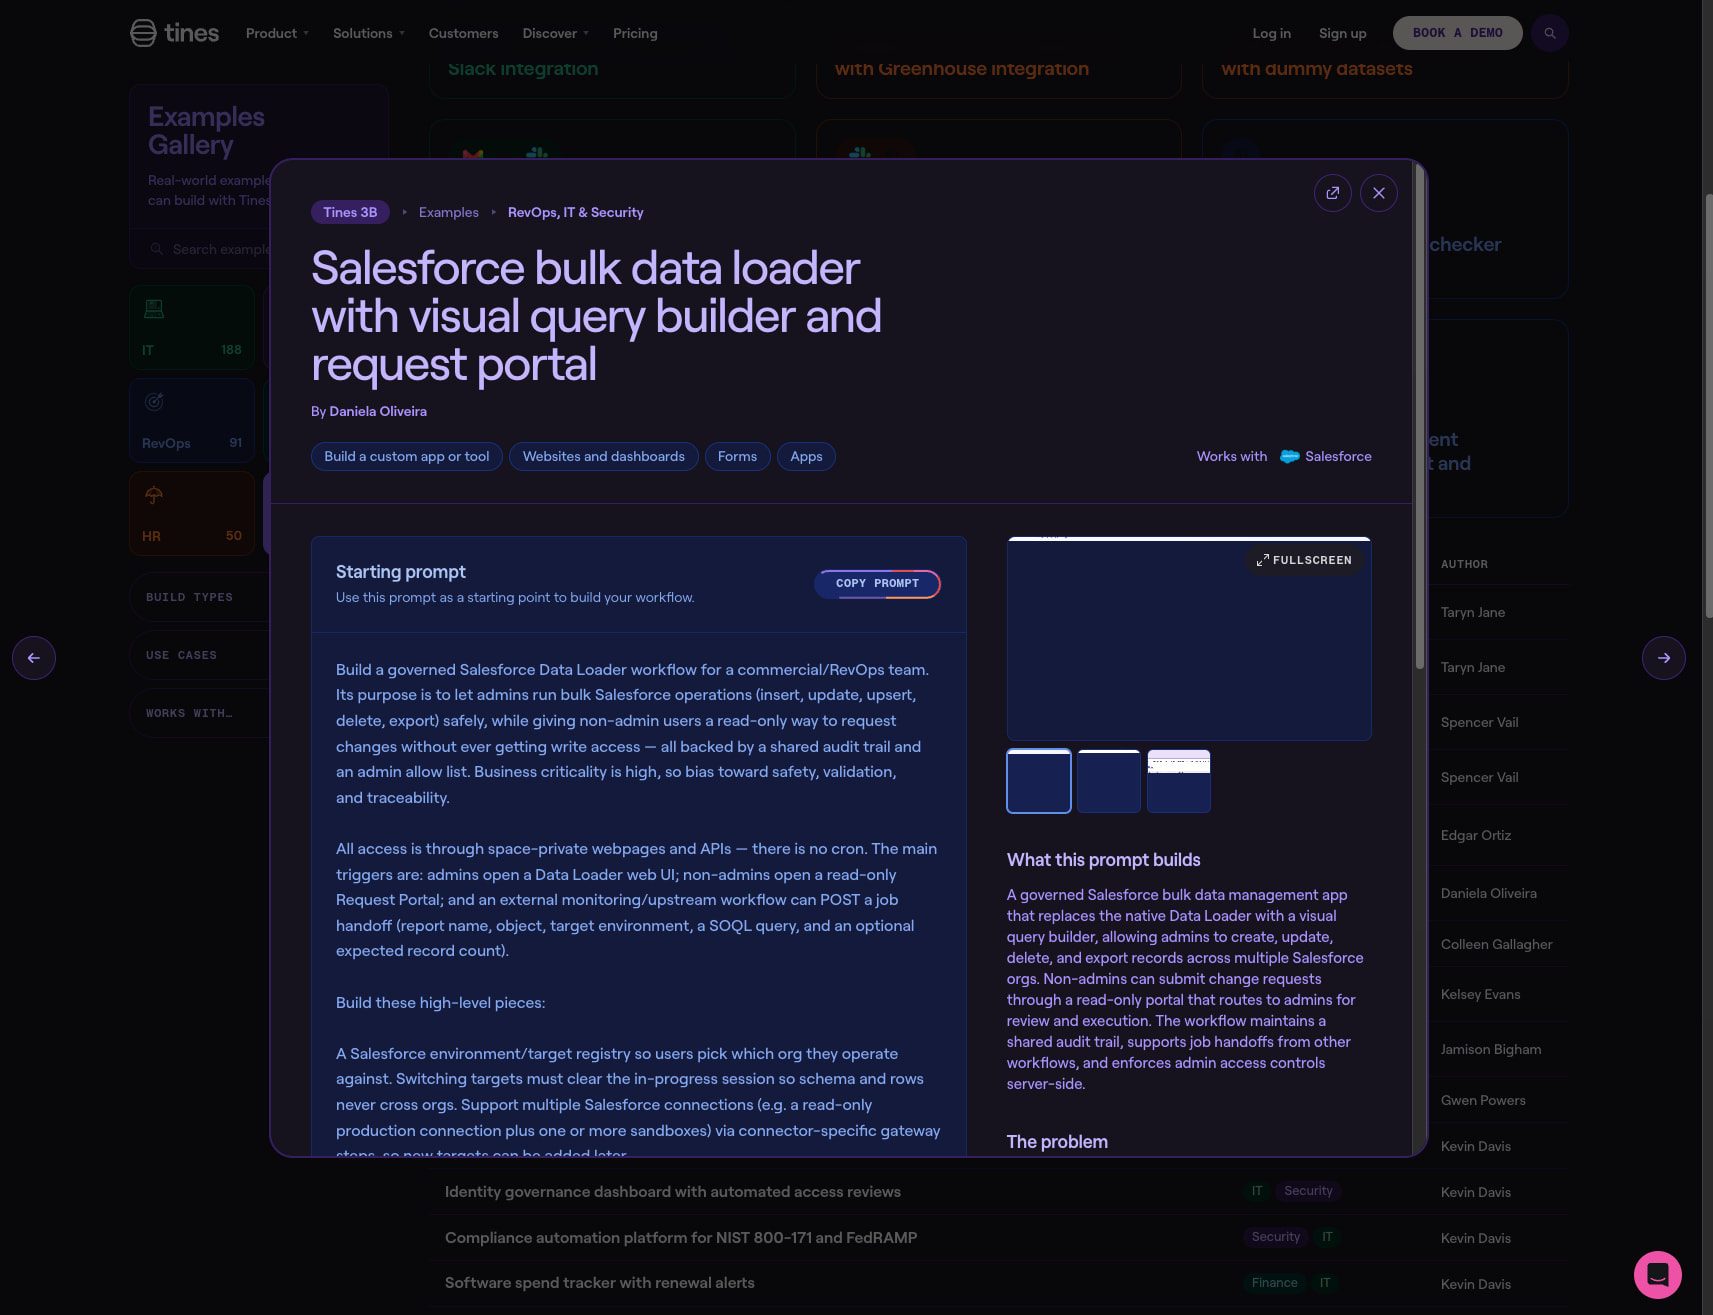This screenshot has width=1713, height=1315.
Task: Click Finance tag on spend tracker row
Action: 1274,1283
